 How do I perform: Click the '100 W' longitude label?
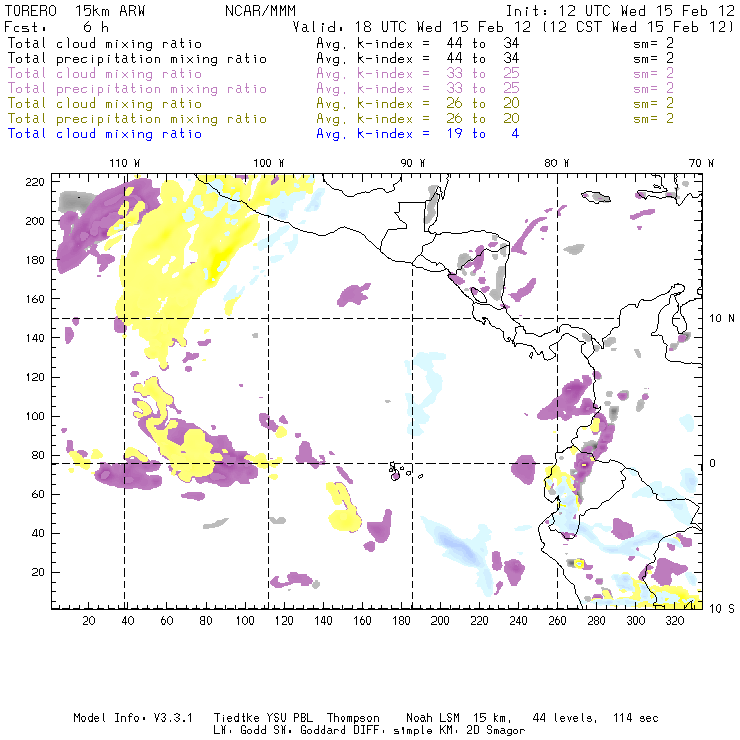[269, 163]
